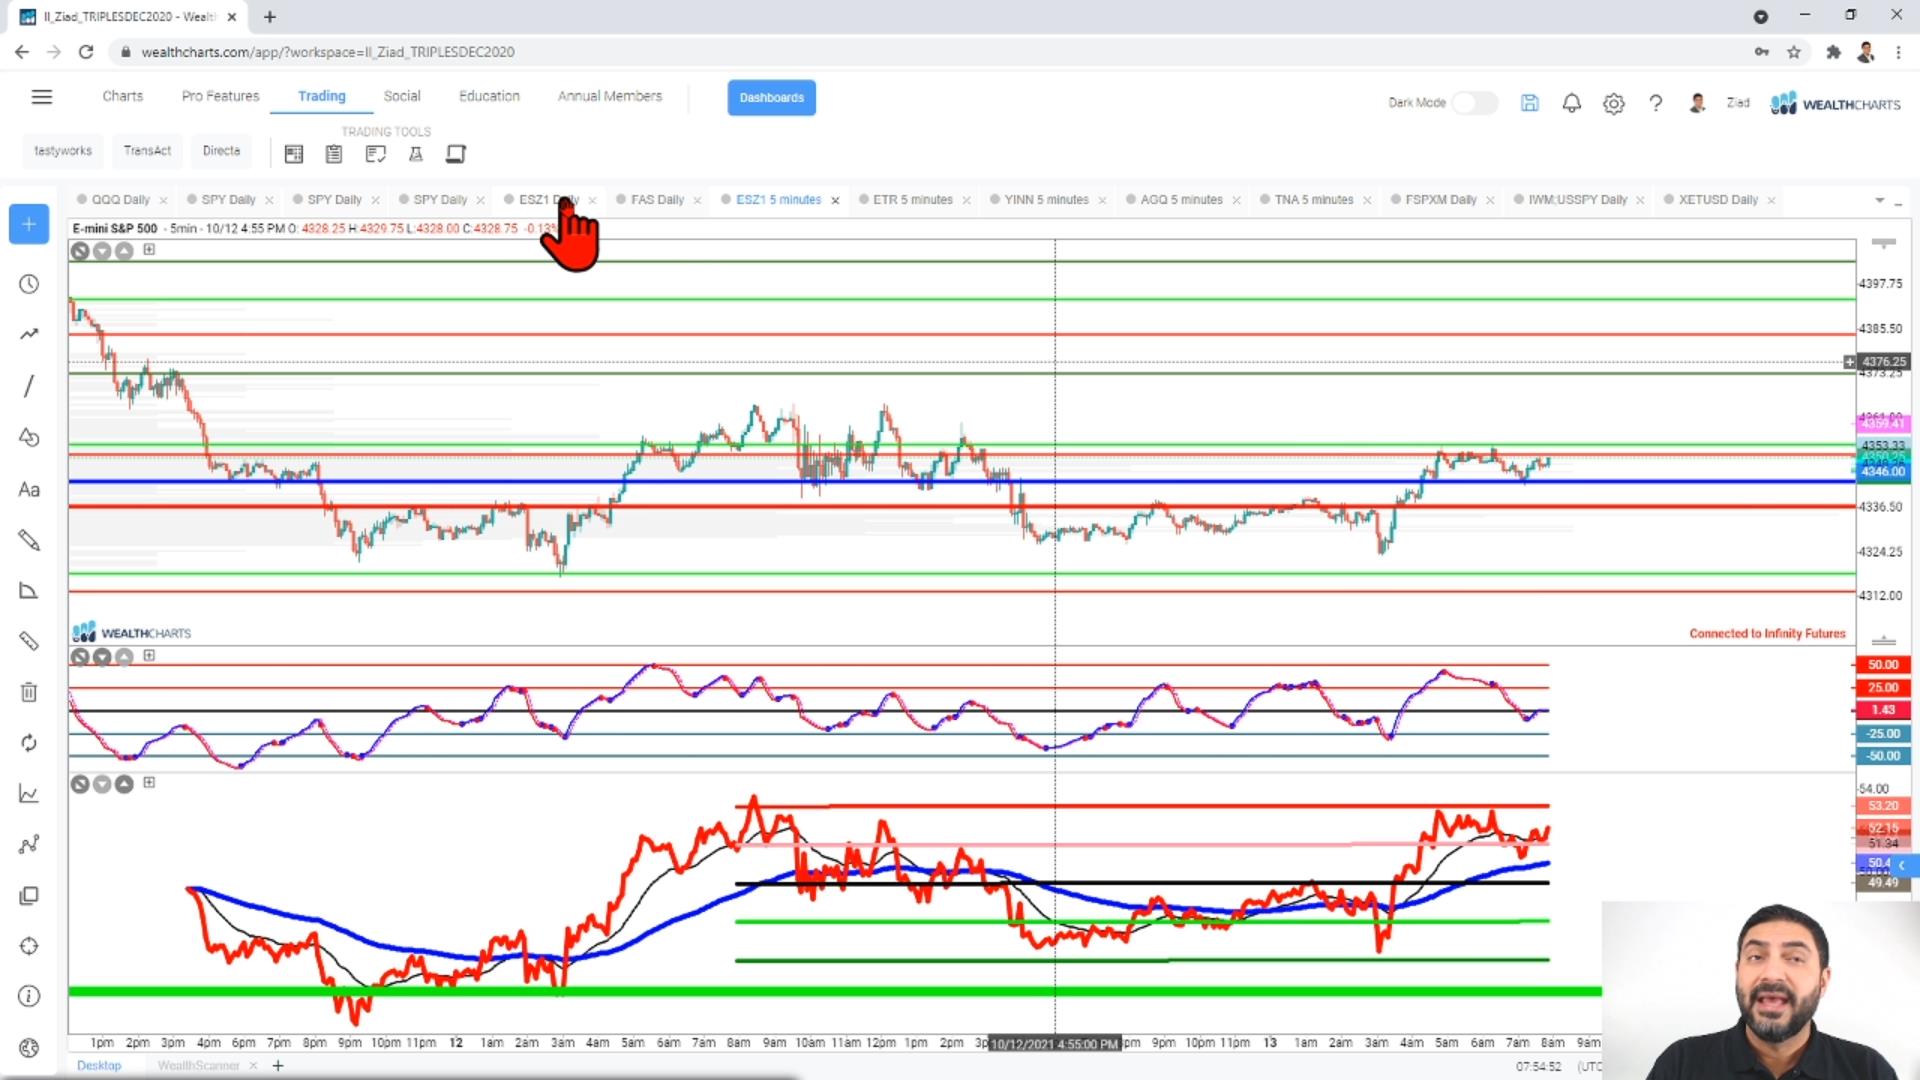Select the crosshair target tool
Image resolution: width=1920 pixels, height=1080 pixels.
(29, 946)
